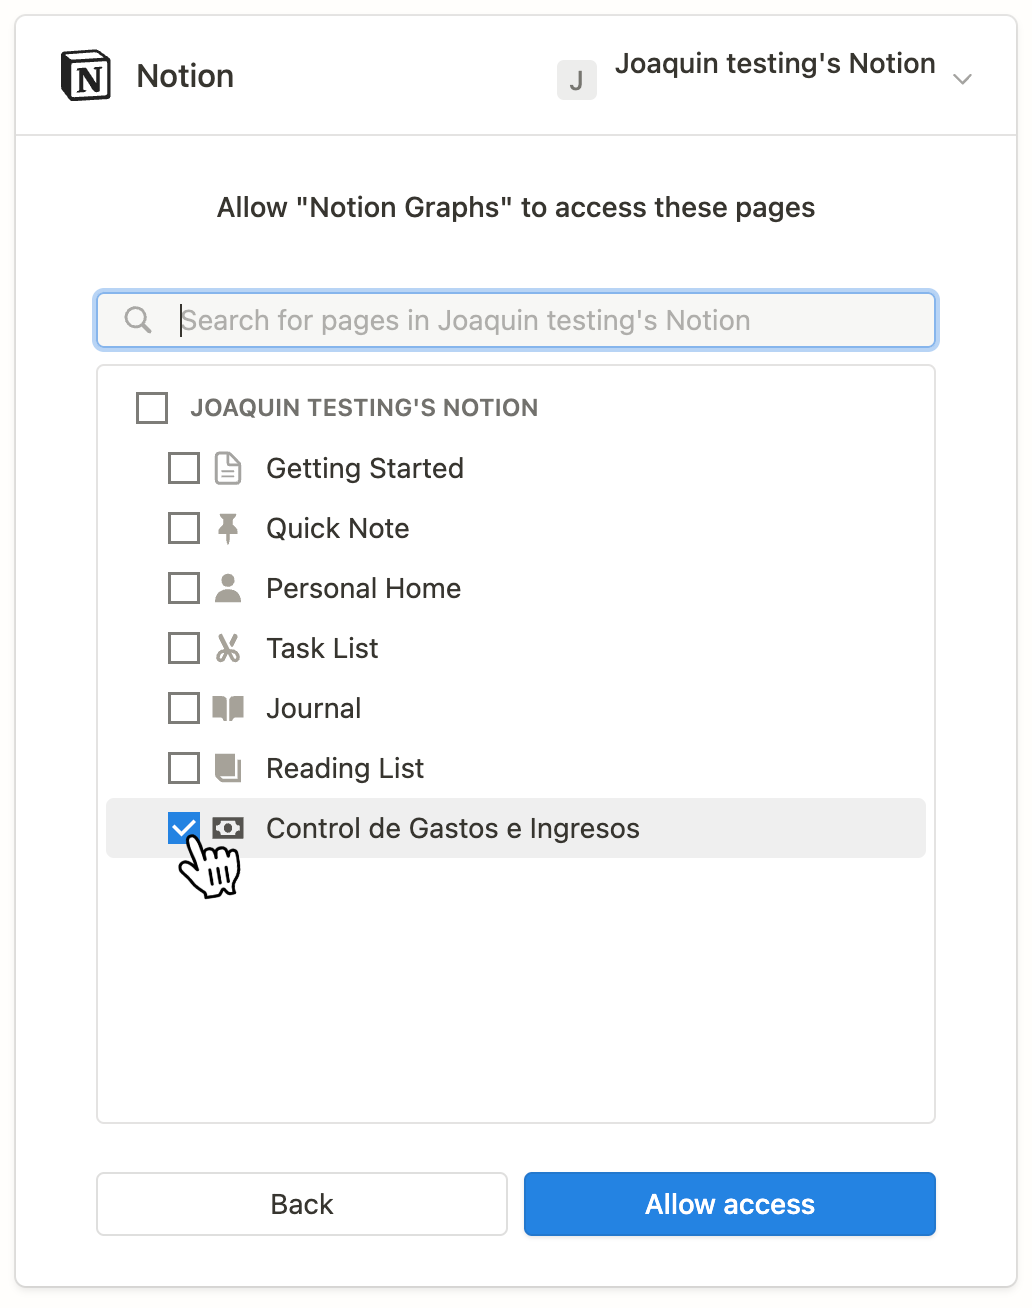Click the person icon next to Personal Home

[x=228, y=588]
